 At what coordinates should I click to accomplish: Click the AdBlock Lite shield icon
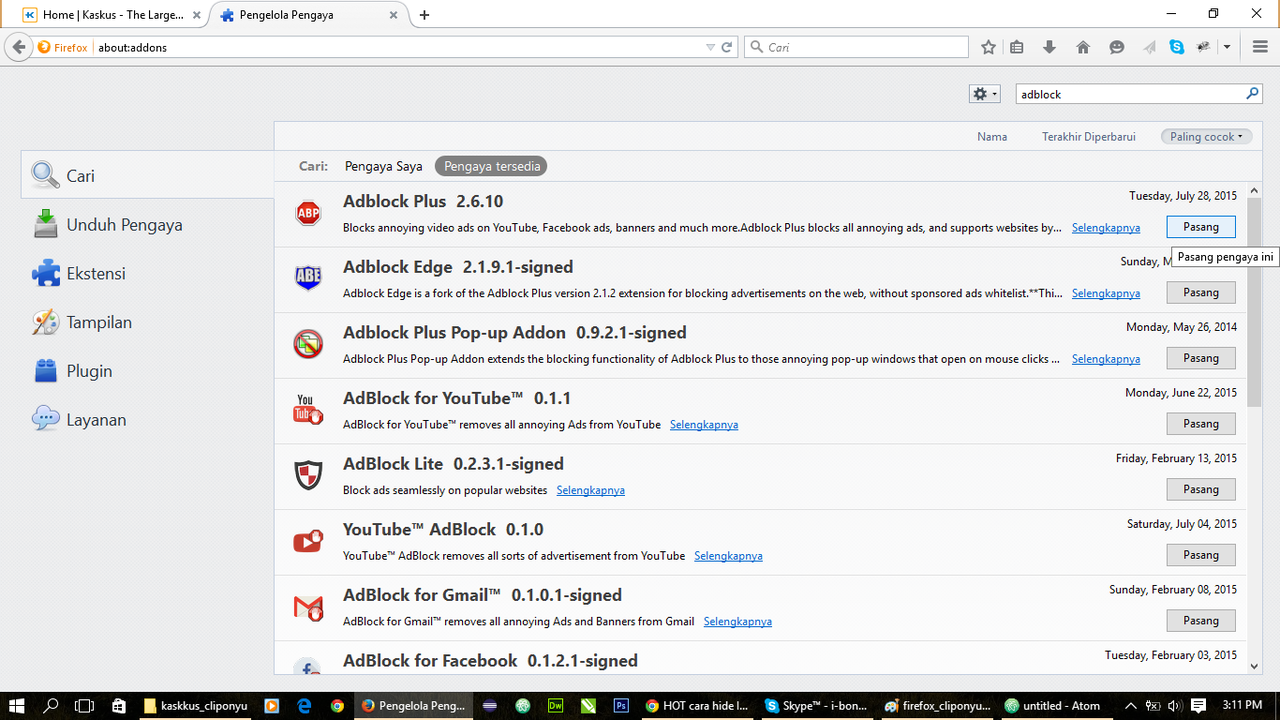[x=308, y=475]
